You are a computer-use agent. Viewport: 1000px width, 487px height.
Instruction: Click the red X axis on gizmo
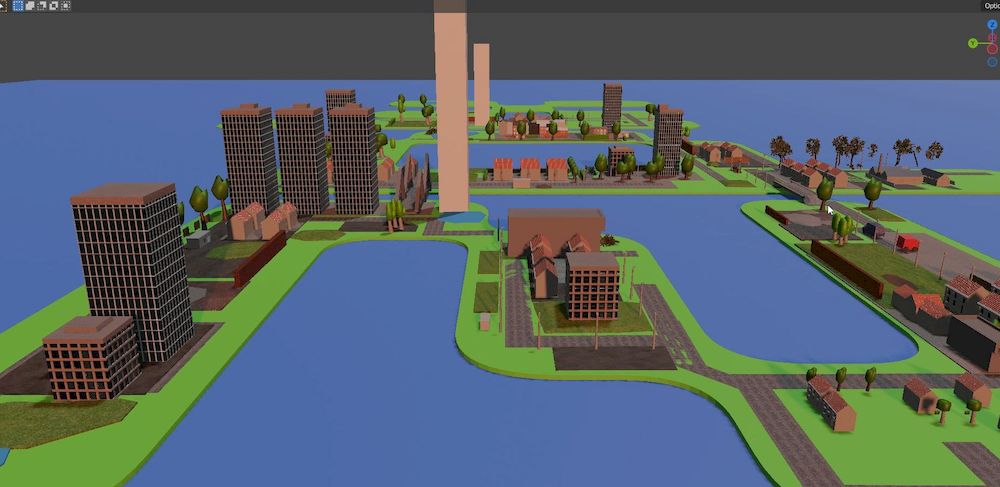click(992, 49)
